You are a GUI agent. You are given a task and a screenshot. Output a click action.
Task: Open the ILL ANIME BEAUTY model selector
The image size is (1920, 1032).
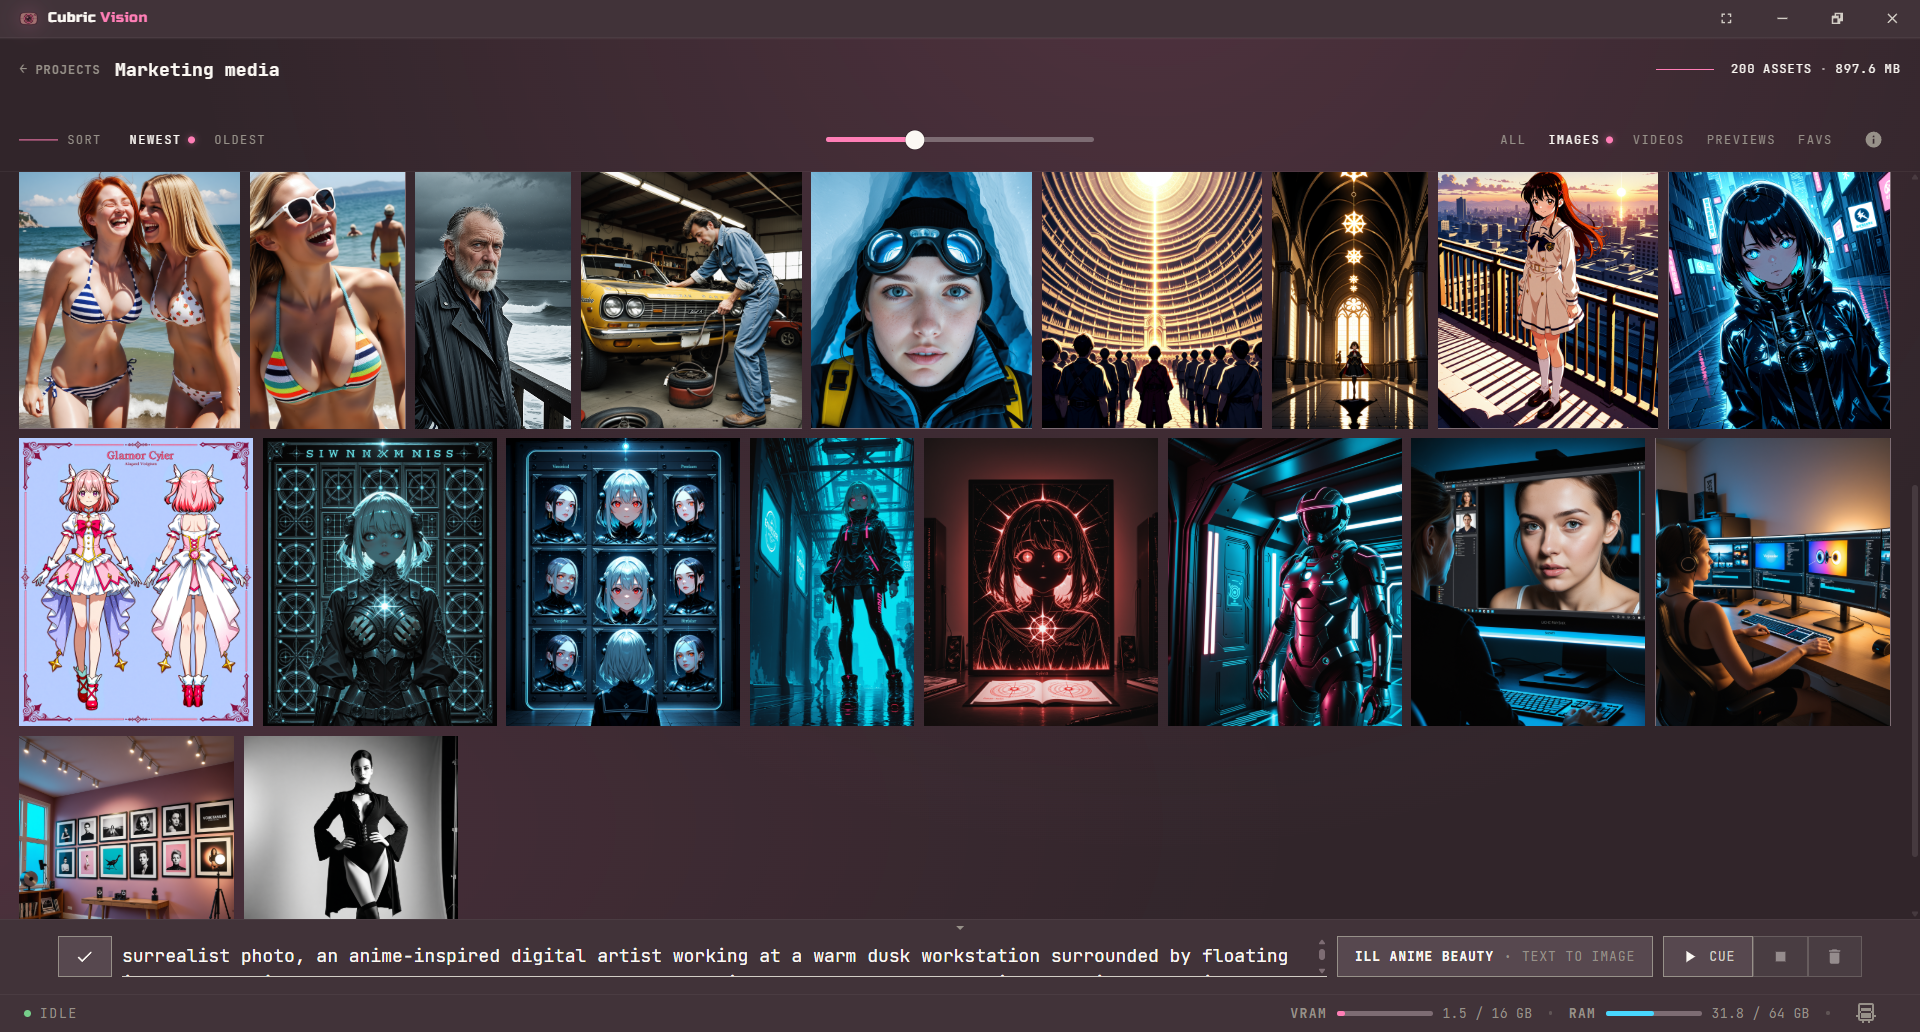pyautogui.click(x=1494, y=957)
